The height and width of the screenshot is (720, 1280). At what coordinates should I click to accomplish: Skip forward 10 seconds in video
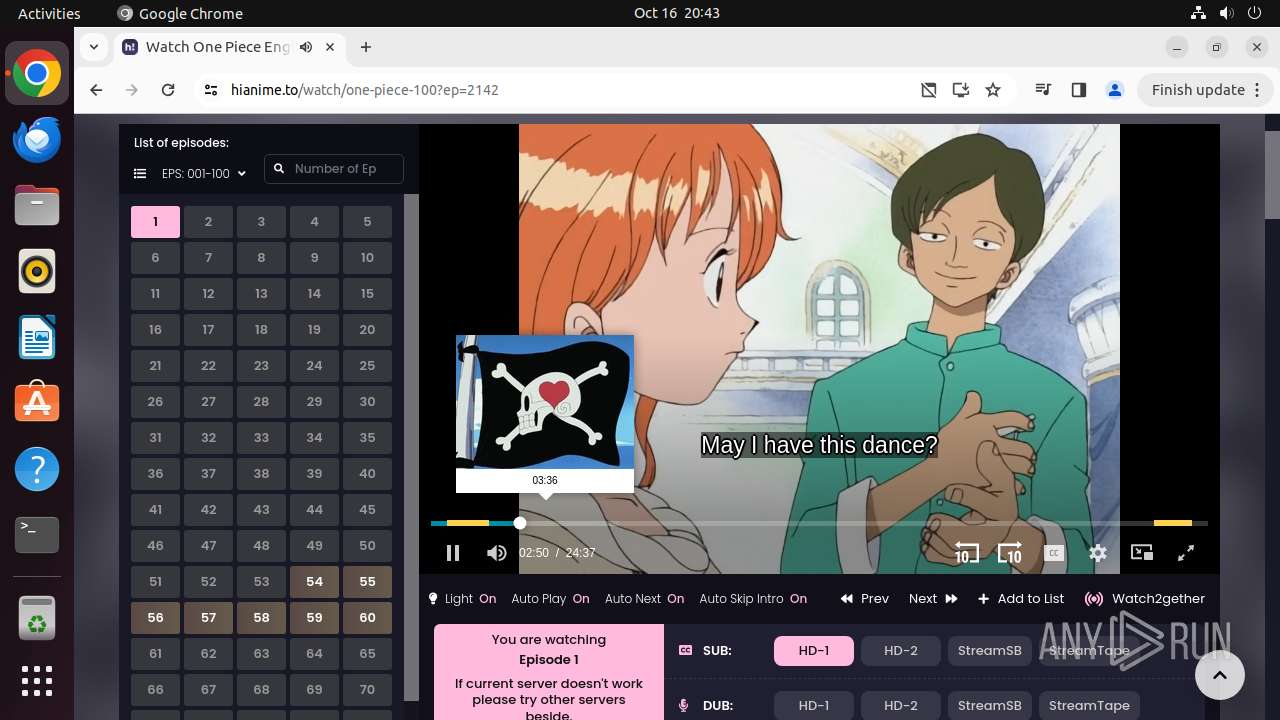(x=1010, y=553)
